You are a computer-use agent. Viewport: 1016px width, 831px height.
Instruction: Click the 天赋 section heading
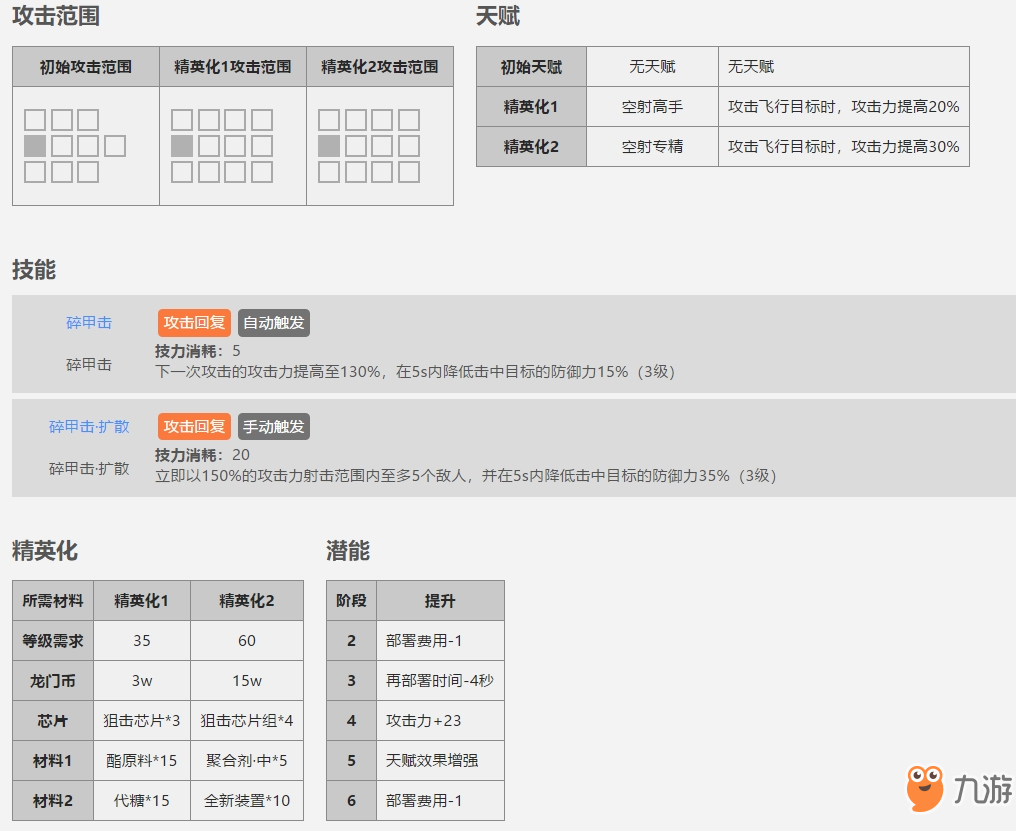click(498, 16)
